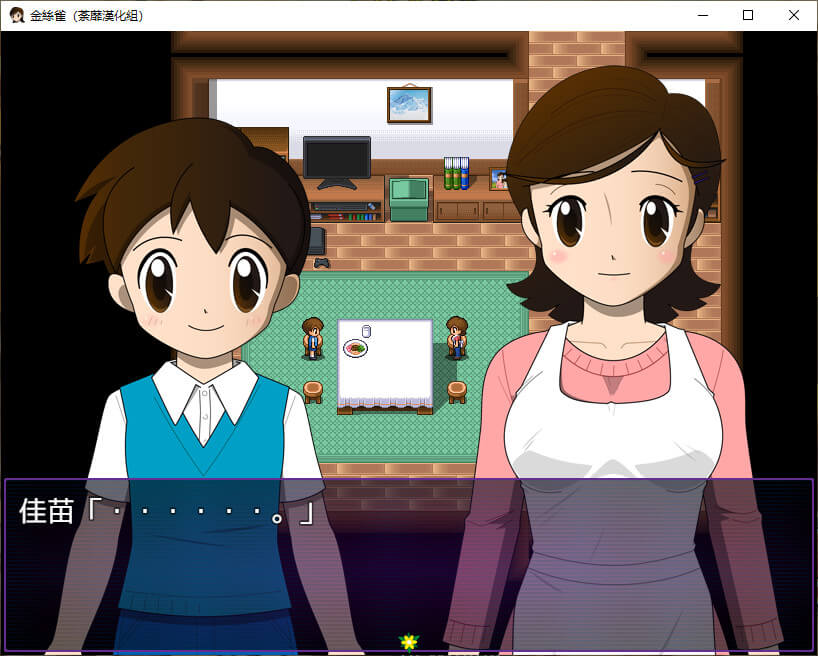The width and height of the screenshot is (818, 656).
Task: Click the wooden stool at table's lower left
Action: pos(313,391)
